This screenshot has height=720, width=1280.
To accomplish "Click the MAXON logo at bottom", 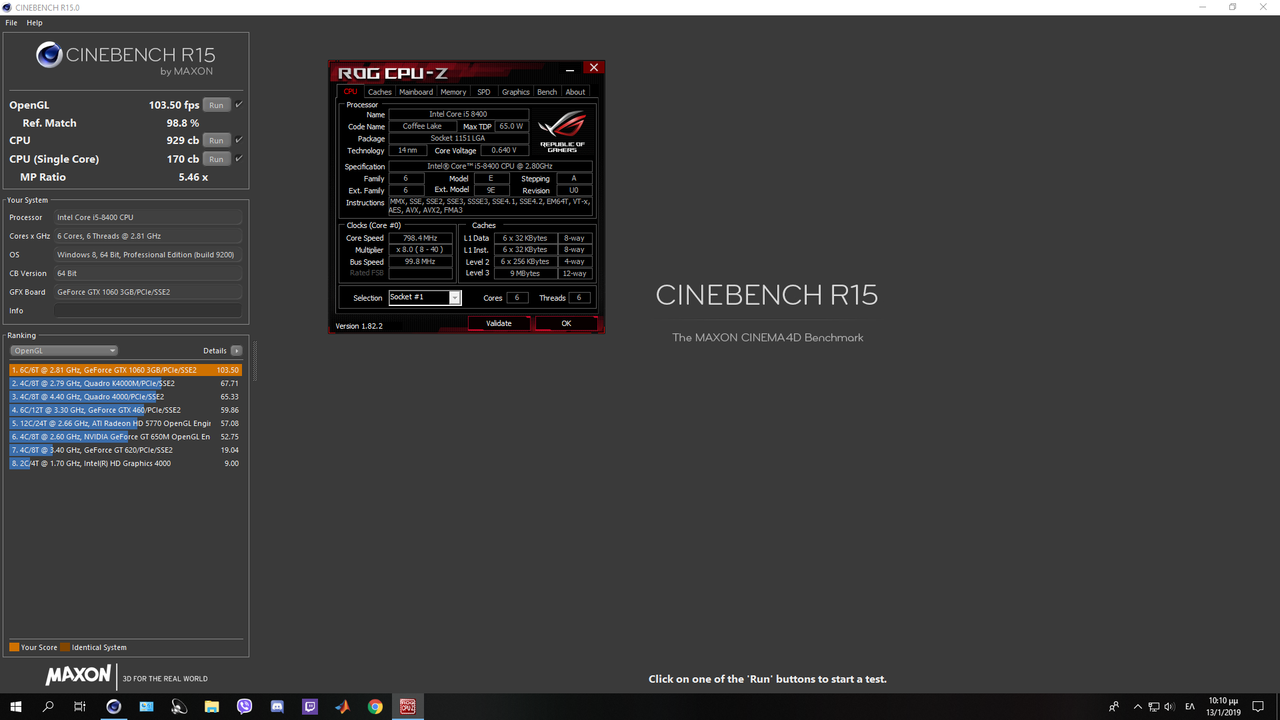I will point(78,676).
